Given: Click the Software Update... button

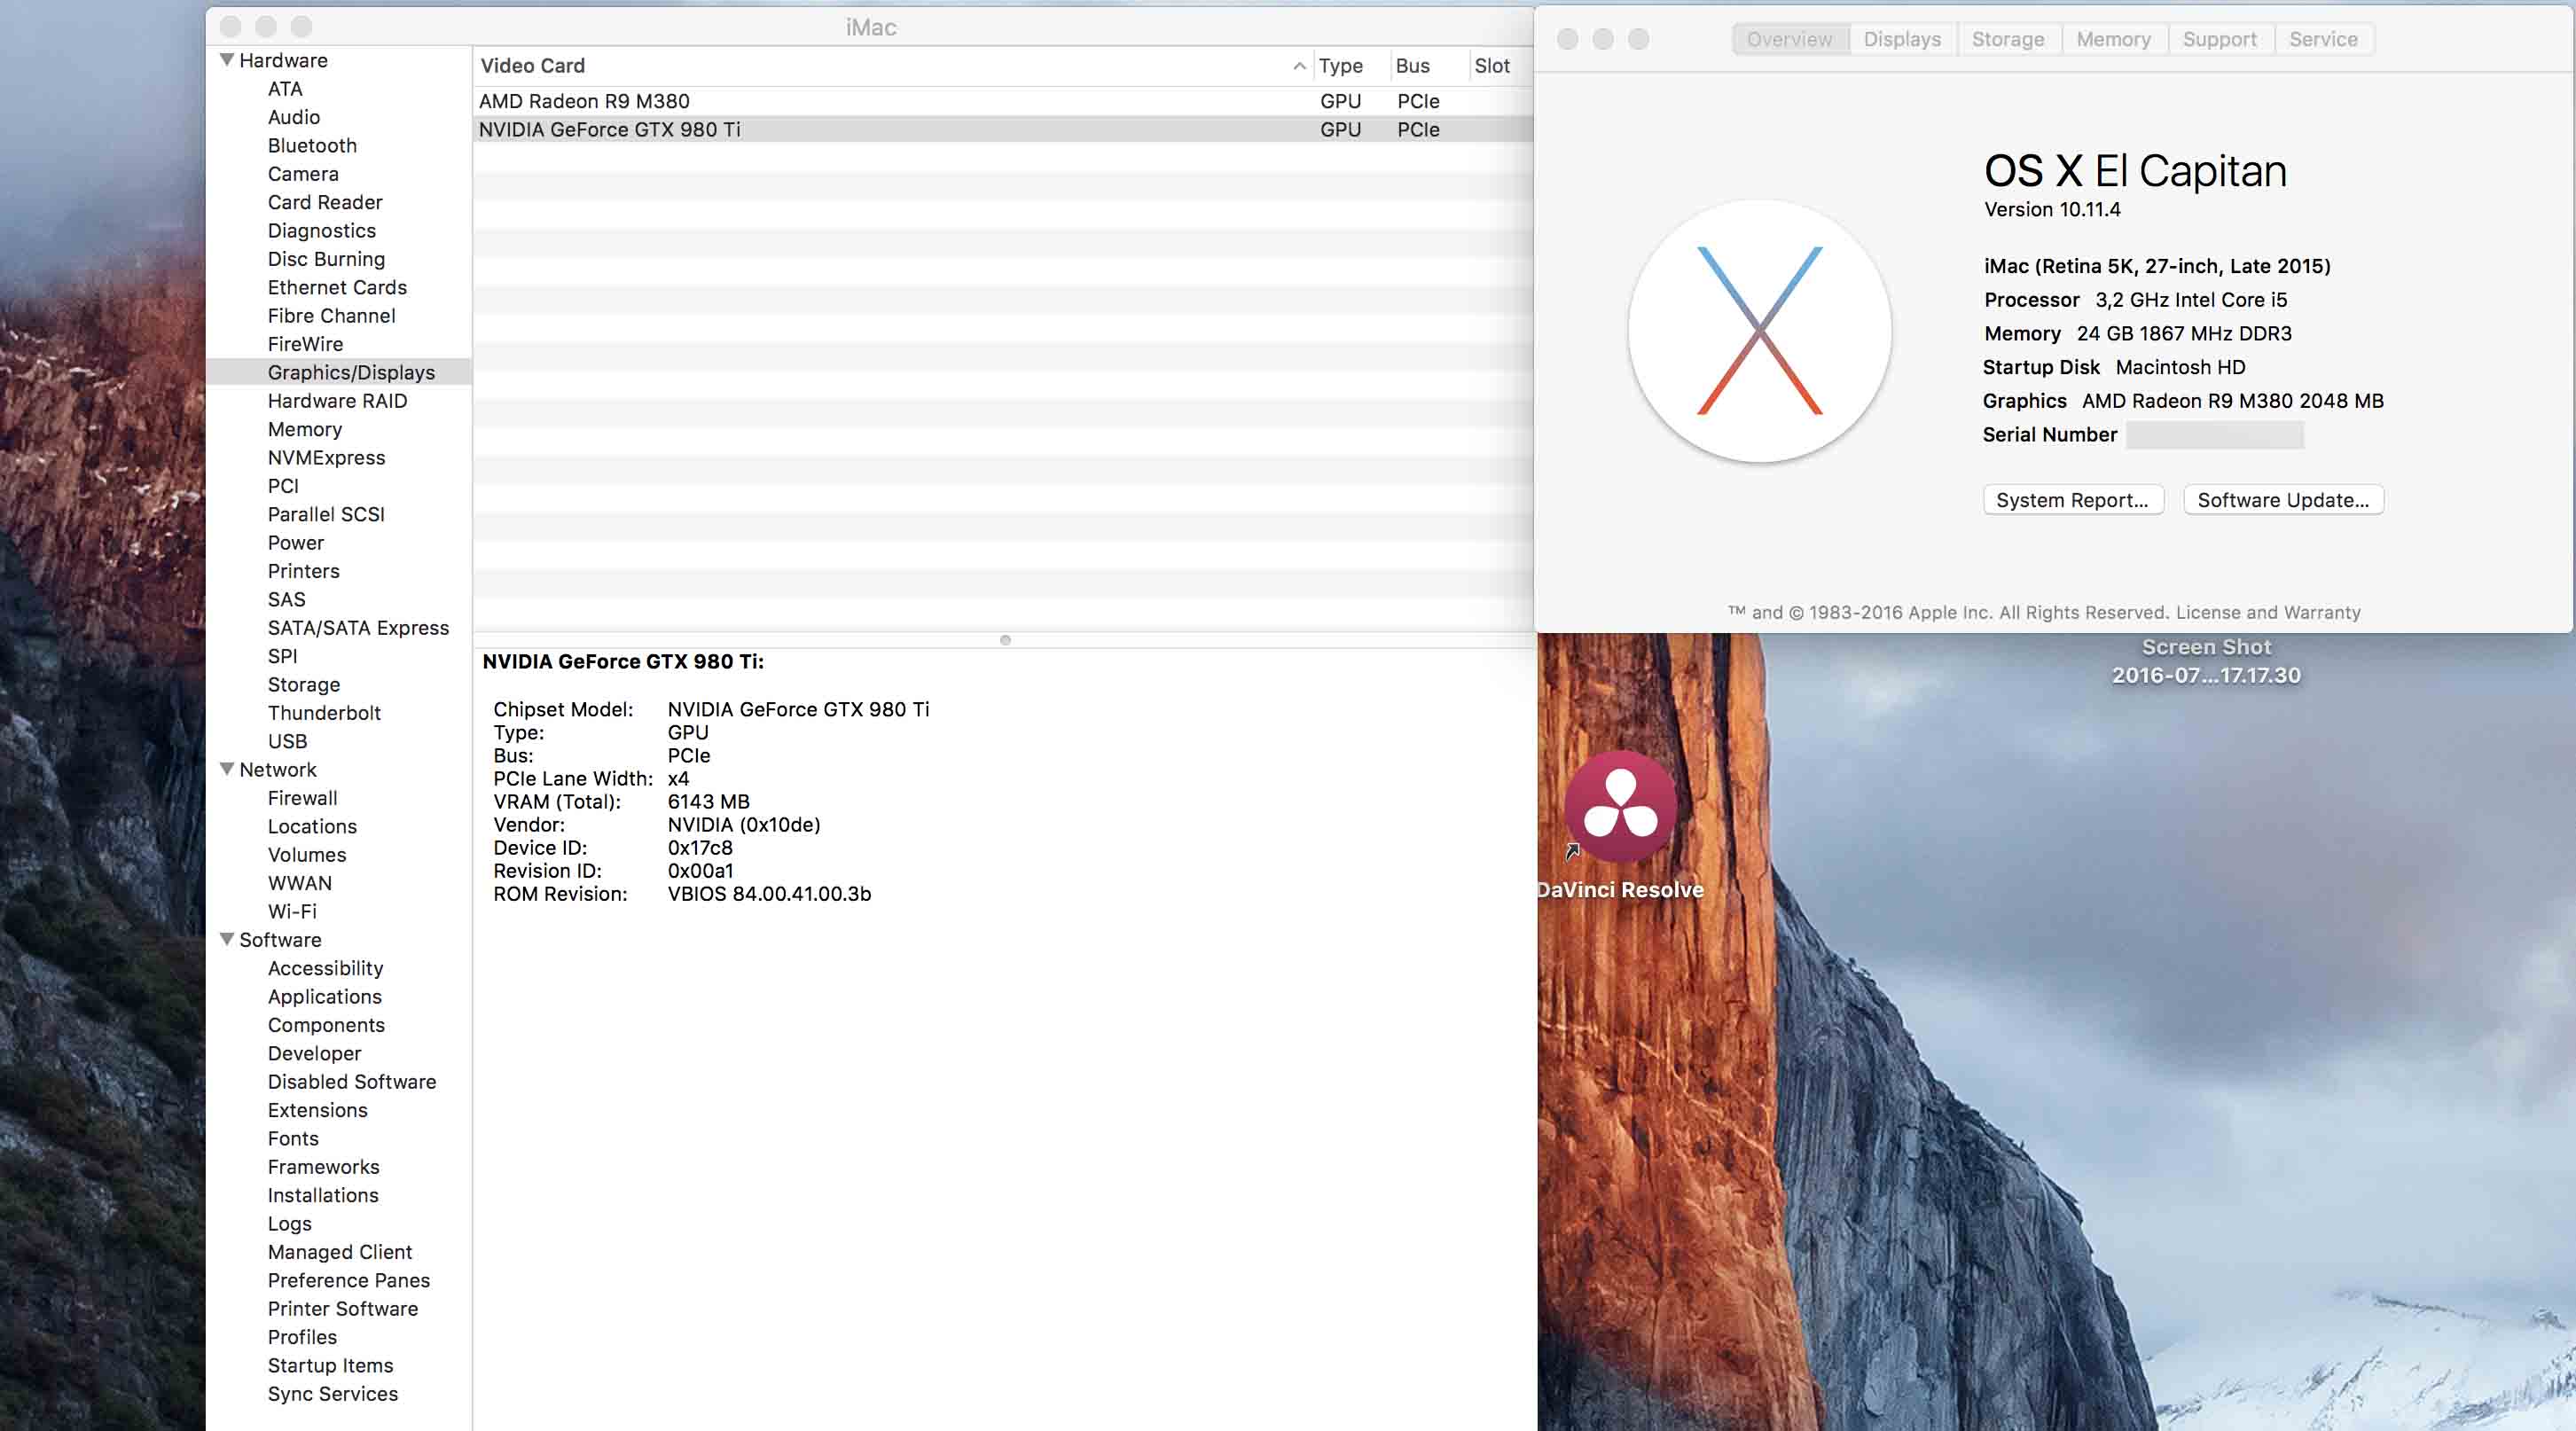Looking at the screenshot, I should [2283, 500].
